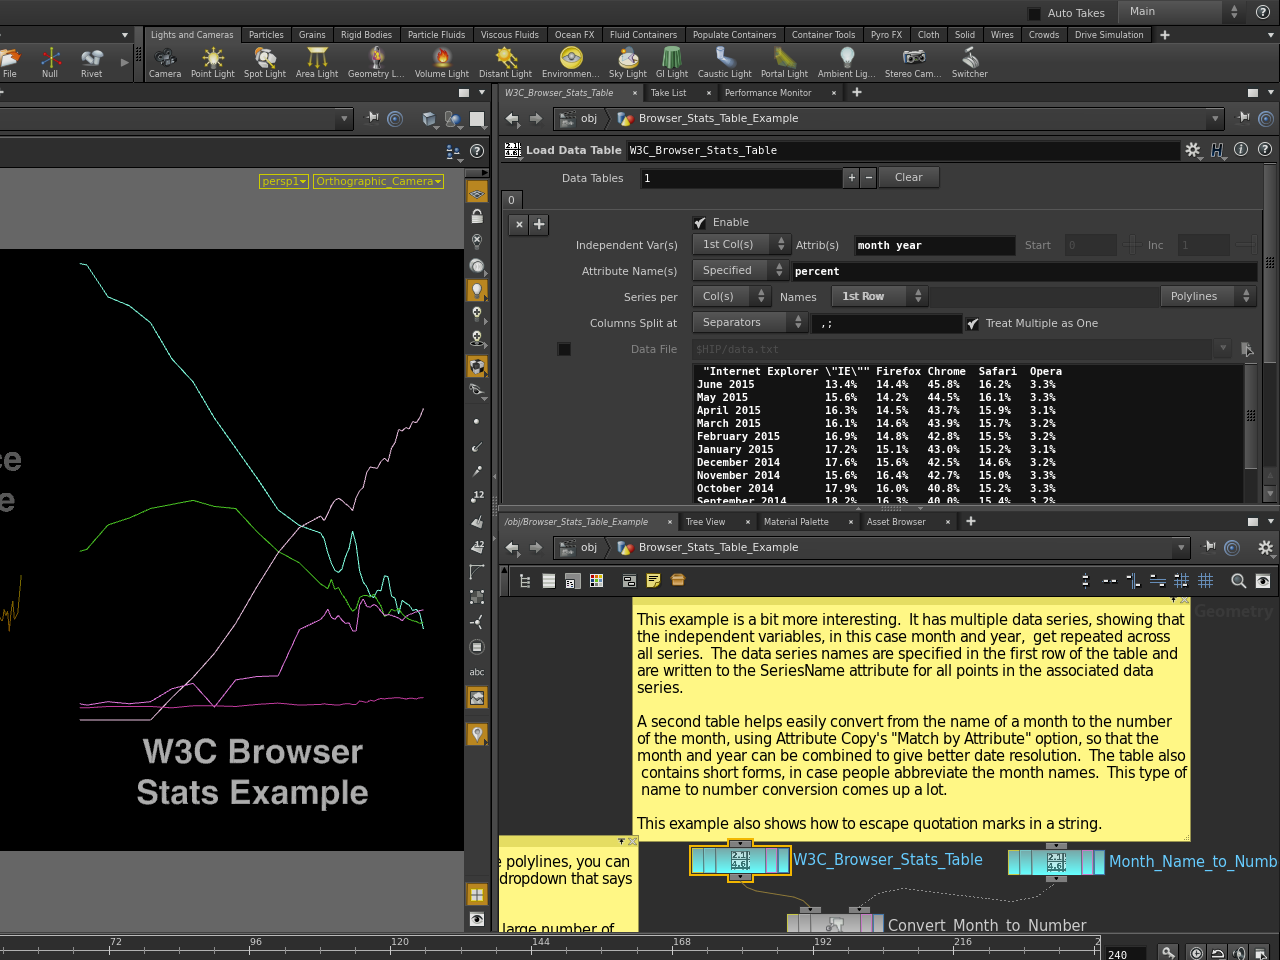
Task: Choose the Camera shelf tool
Action: (x=165, y=60)
